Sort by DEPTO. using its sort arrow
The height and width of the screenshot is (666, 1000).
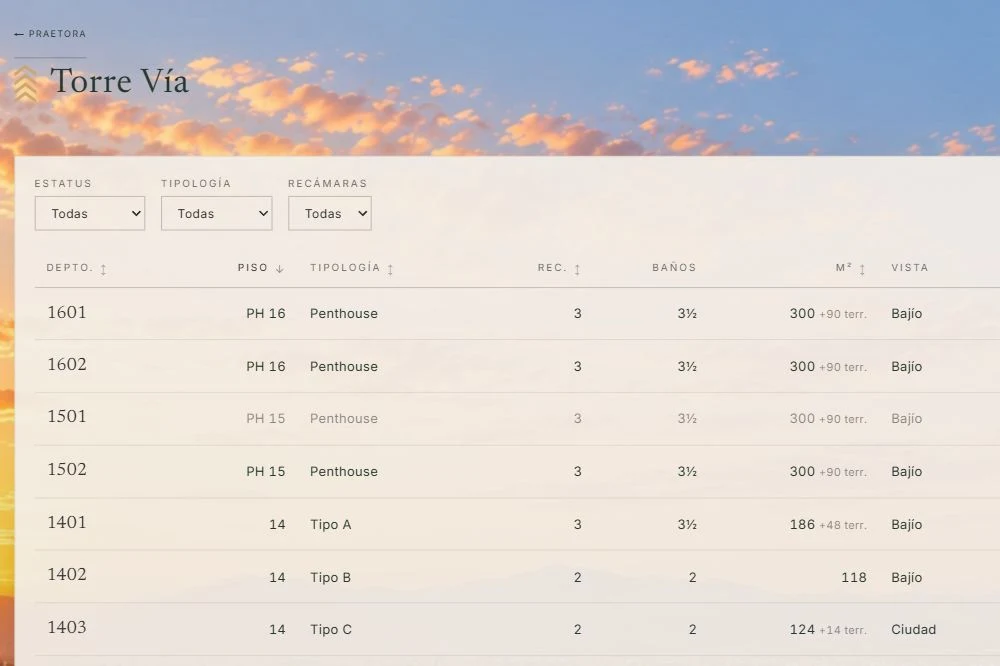point(103,269)
